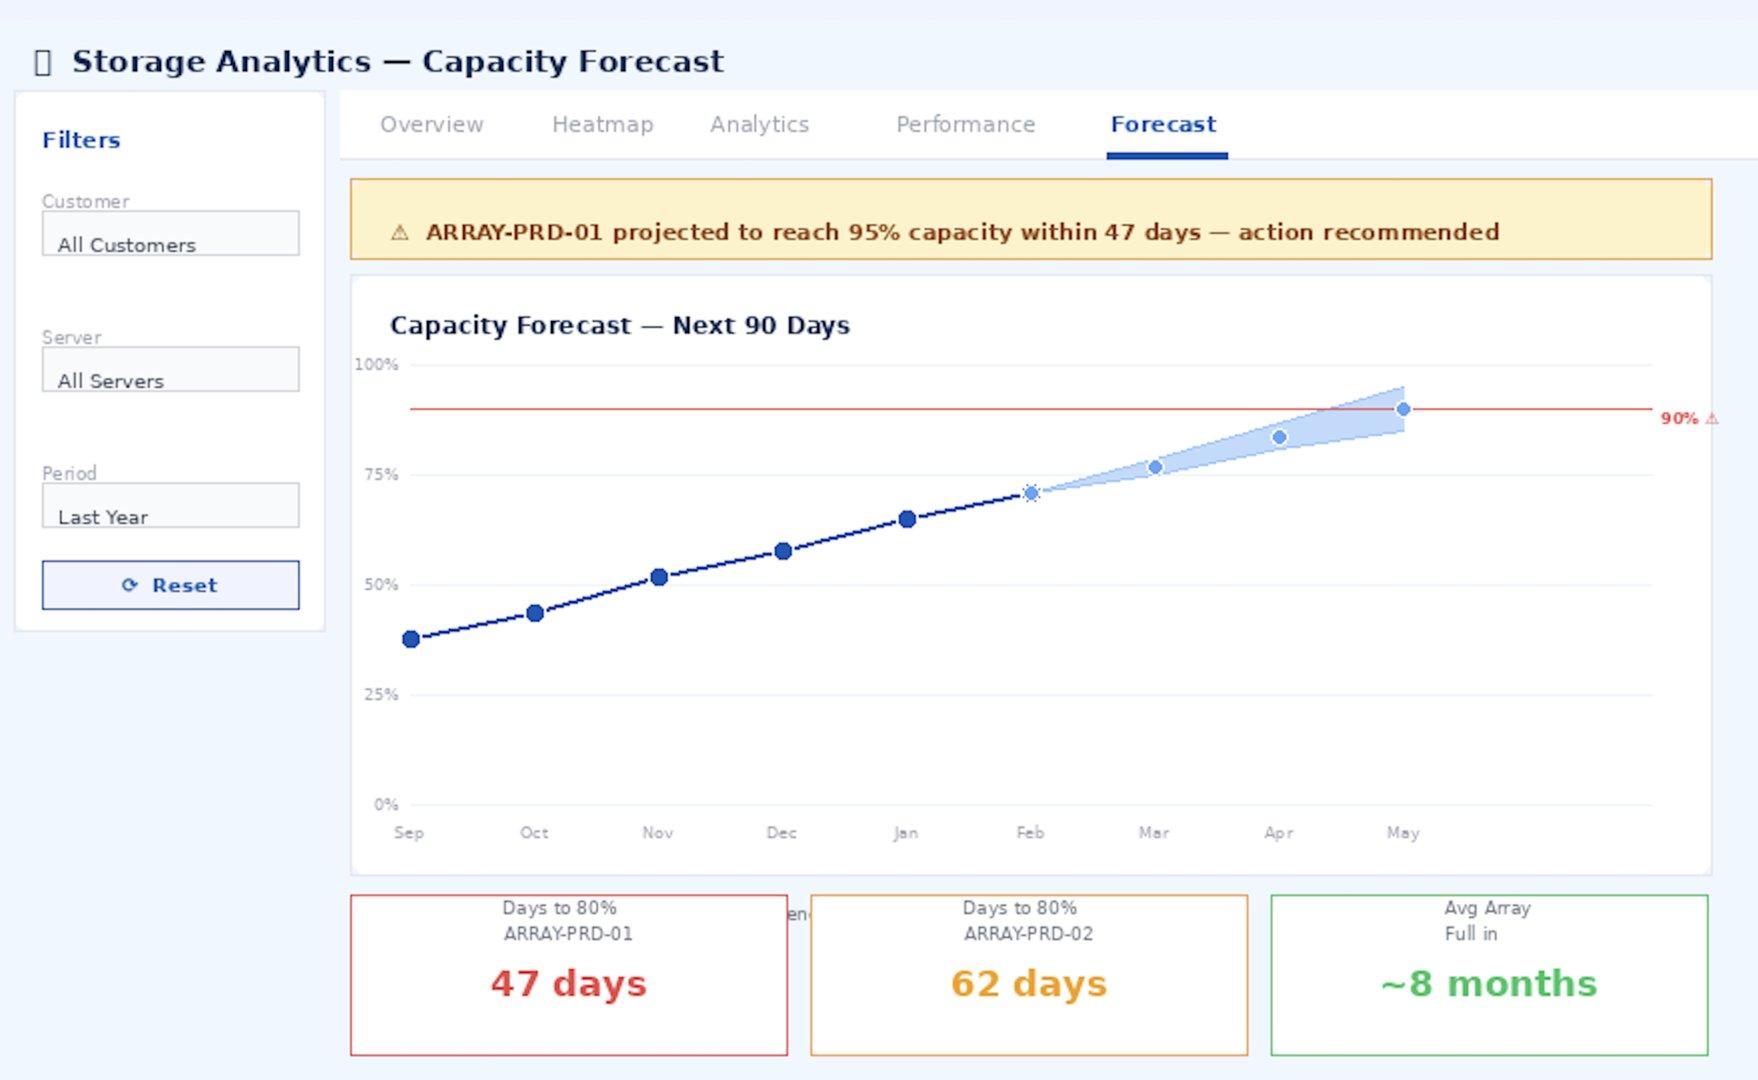The image size is (1758, 1080).
Task: Expand the Server filter dropdown
Action: [x=170, y=369]
